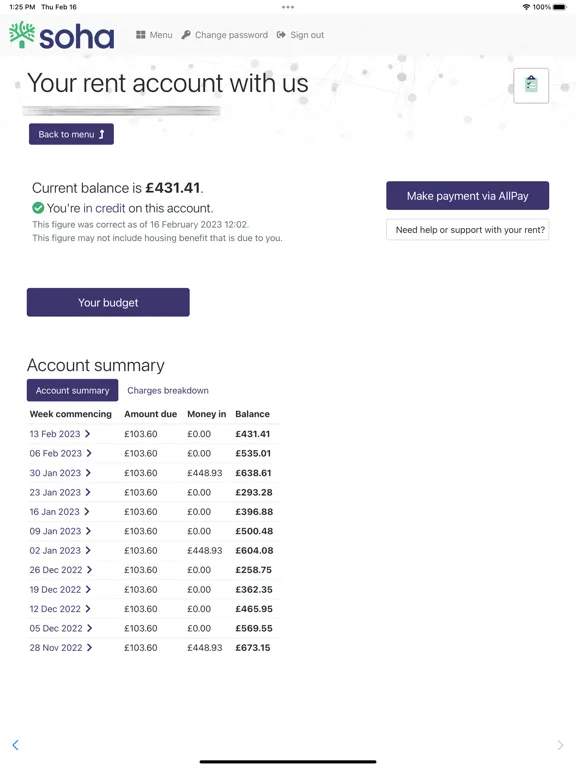Click the Menu grid icon
The width and height of the screenshot is (576, 768).
click(x=141, y=35)
